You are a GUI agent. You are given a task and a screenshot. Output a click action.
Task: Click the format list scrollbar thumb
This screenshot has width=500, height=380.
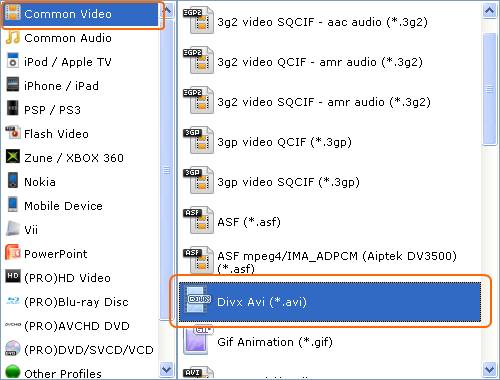(x=489, y=89)
